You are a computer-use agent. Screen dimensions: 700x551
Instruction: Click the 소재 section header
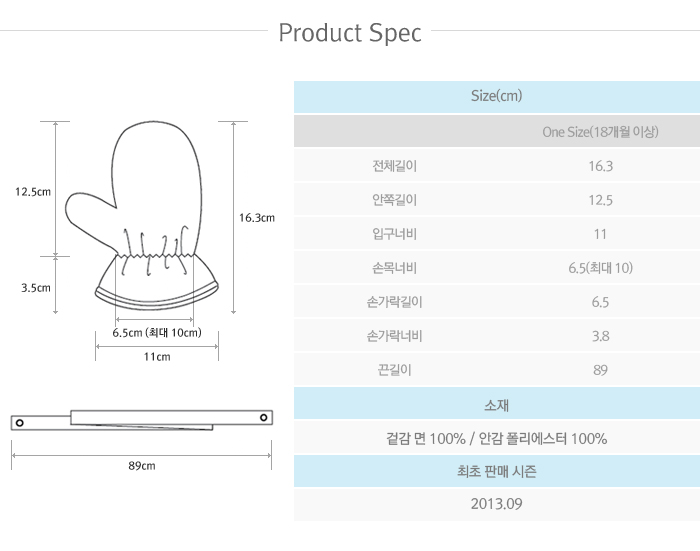[x=496, y=405]
